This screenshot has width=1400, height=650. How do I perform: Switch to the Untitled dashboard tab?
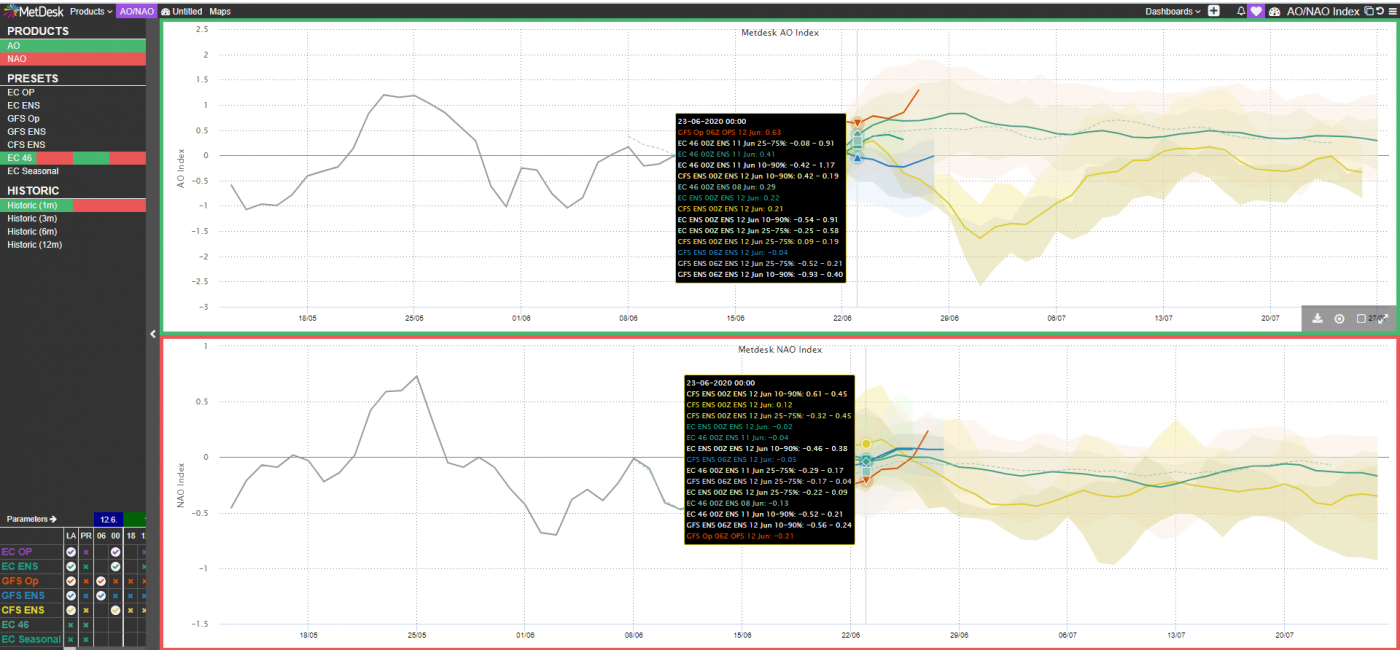pos(181,11)
